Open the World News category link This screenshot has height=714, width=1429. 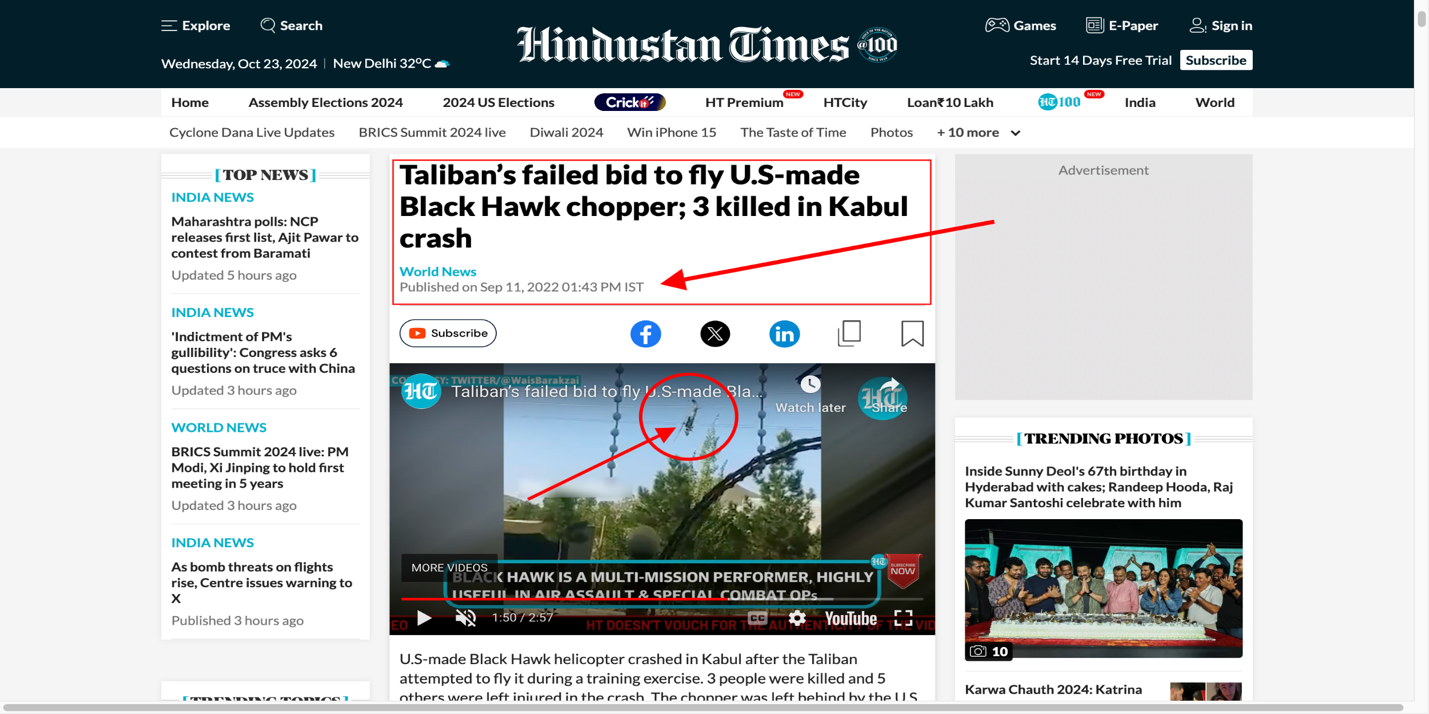coord(438,271)
